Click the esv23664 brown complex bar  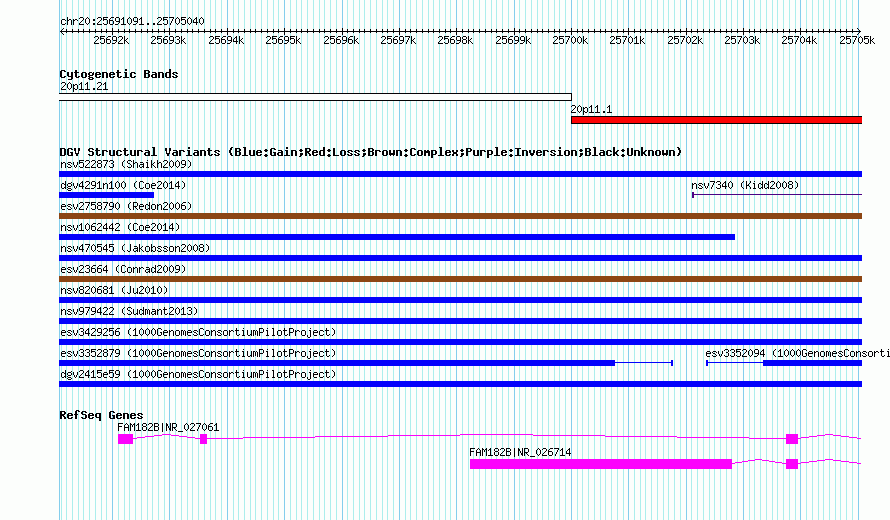coord(460,279)
